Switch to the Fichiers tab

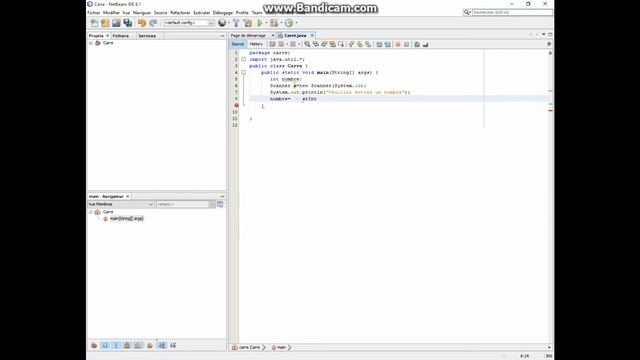(121, 36)
